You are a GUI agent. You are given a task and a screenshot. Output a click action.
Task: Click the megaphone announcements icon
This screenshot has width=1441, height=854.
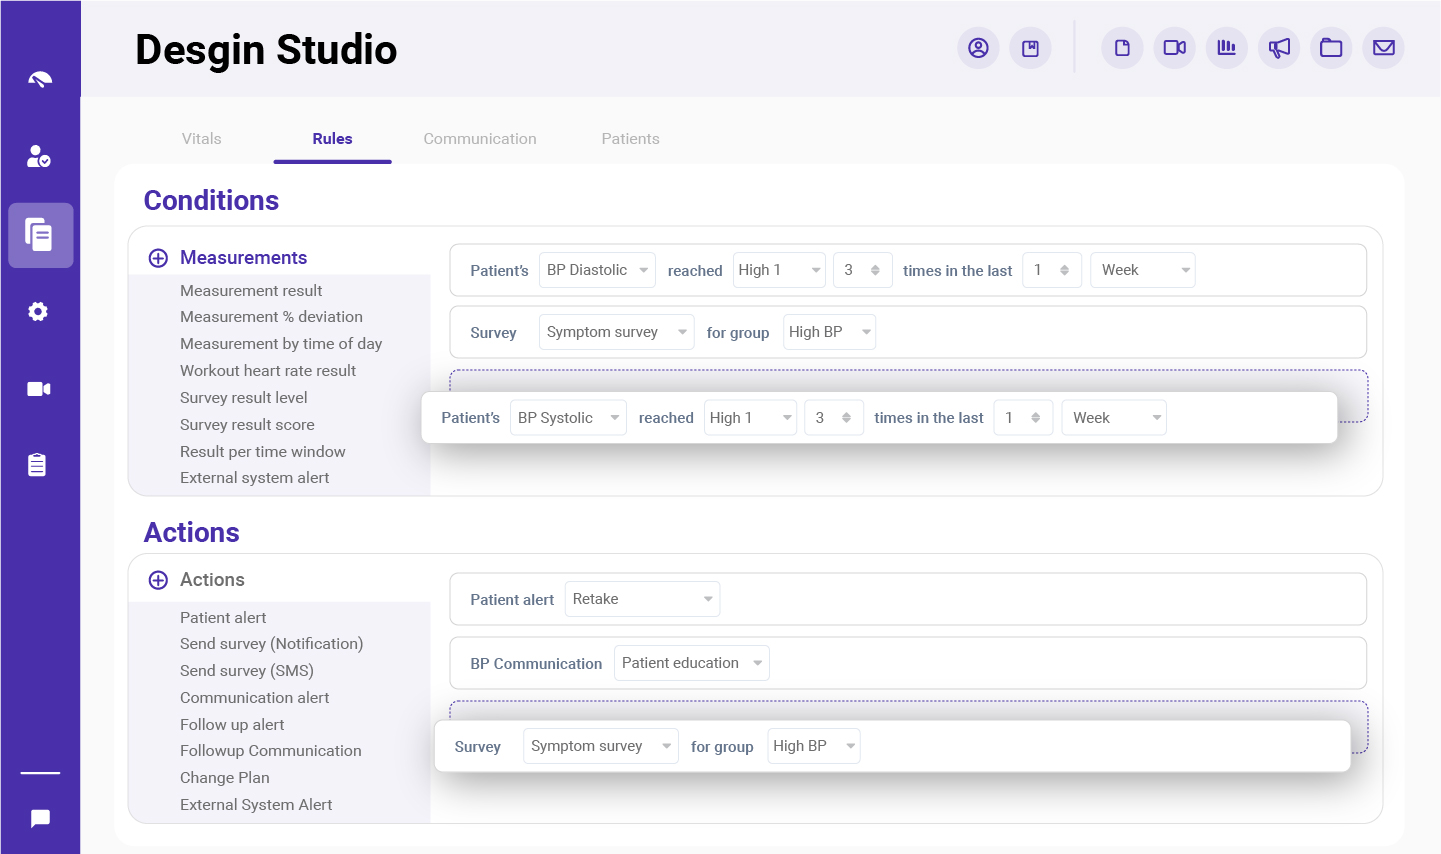coord(1279,48)
